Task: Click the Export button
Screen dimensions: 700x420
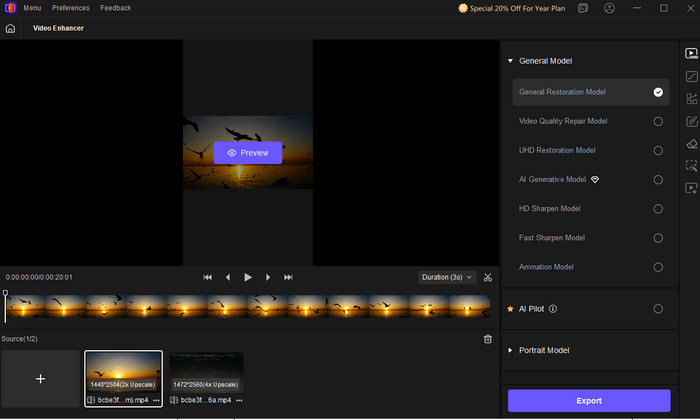Action: tap(589, 401)
